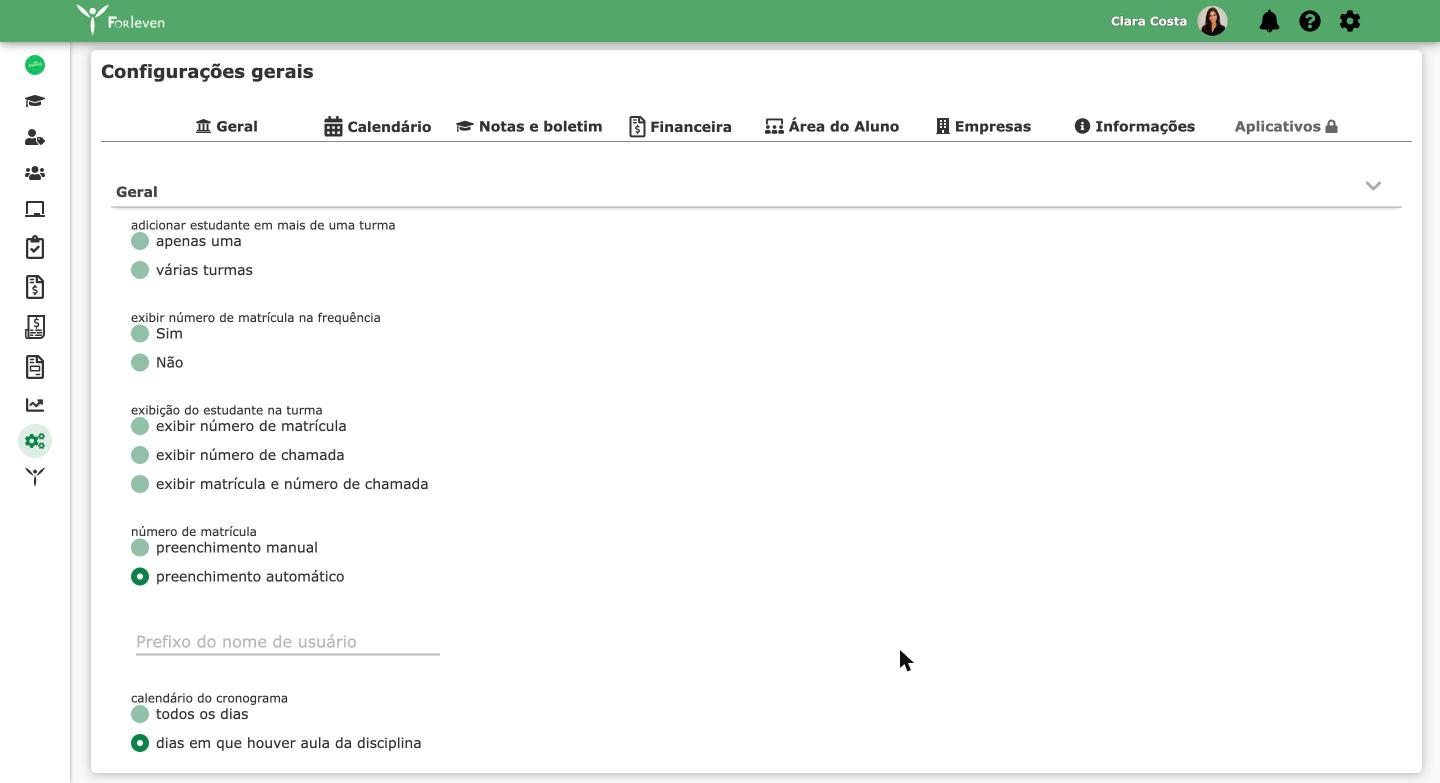
Task: Select 'exibir matrícula e número de chamada'
Action: (140, 484)
